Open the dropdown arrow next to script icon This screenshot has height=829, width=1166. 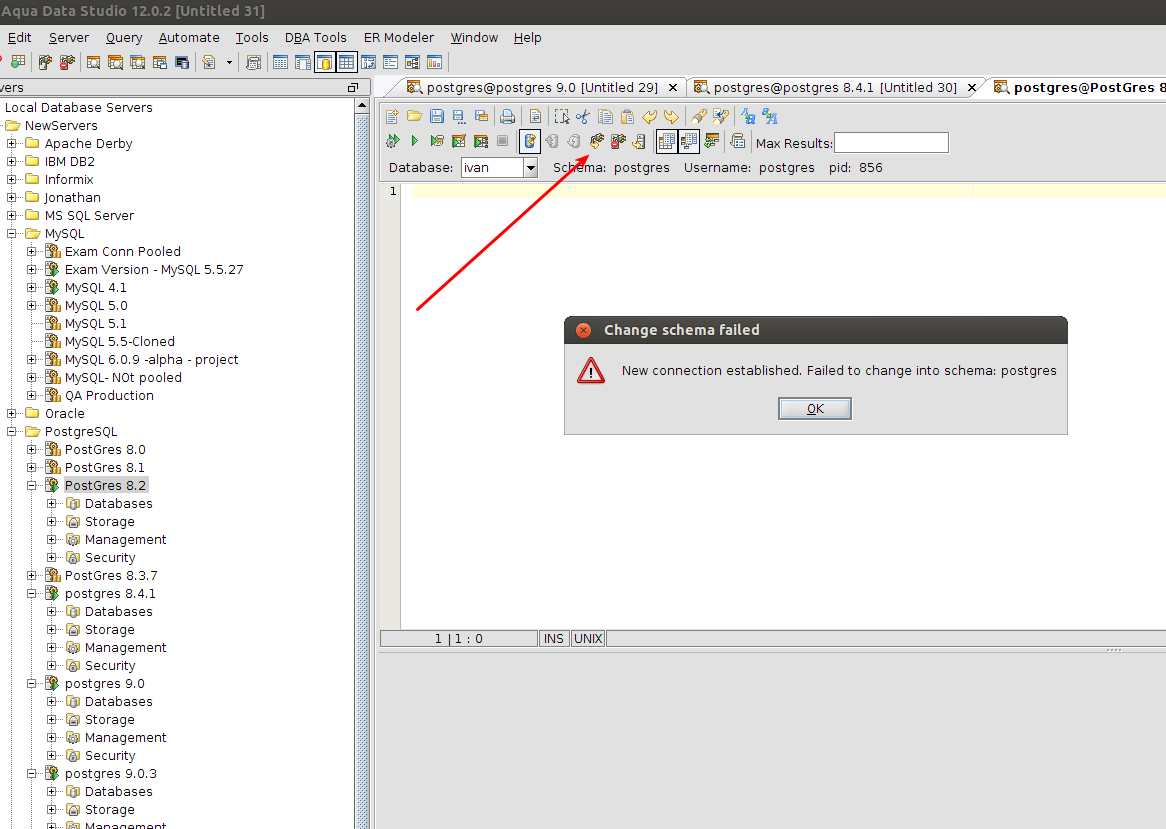click(x=229, y=62)
